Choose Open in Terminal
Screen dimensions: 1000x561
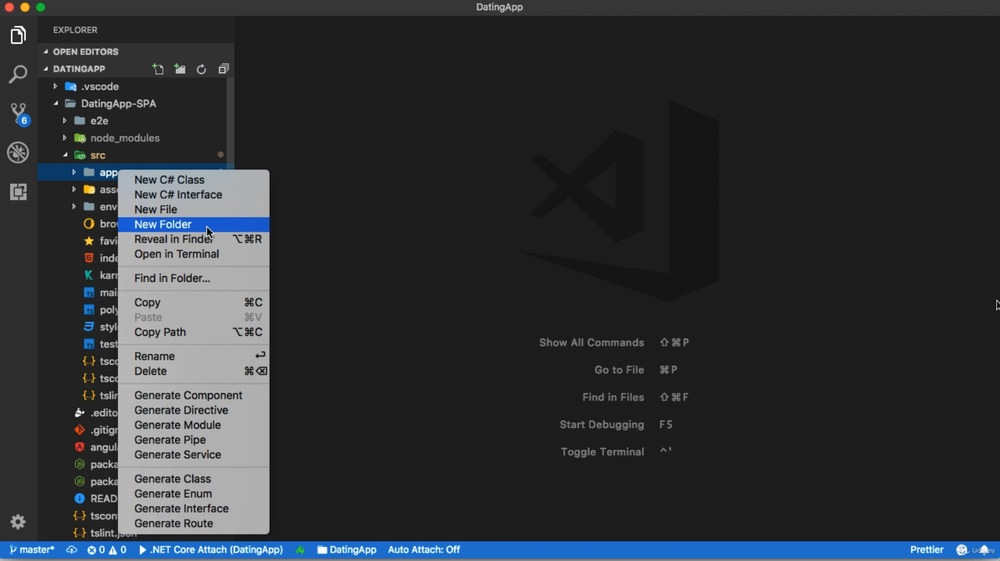point(194,254)
